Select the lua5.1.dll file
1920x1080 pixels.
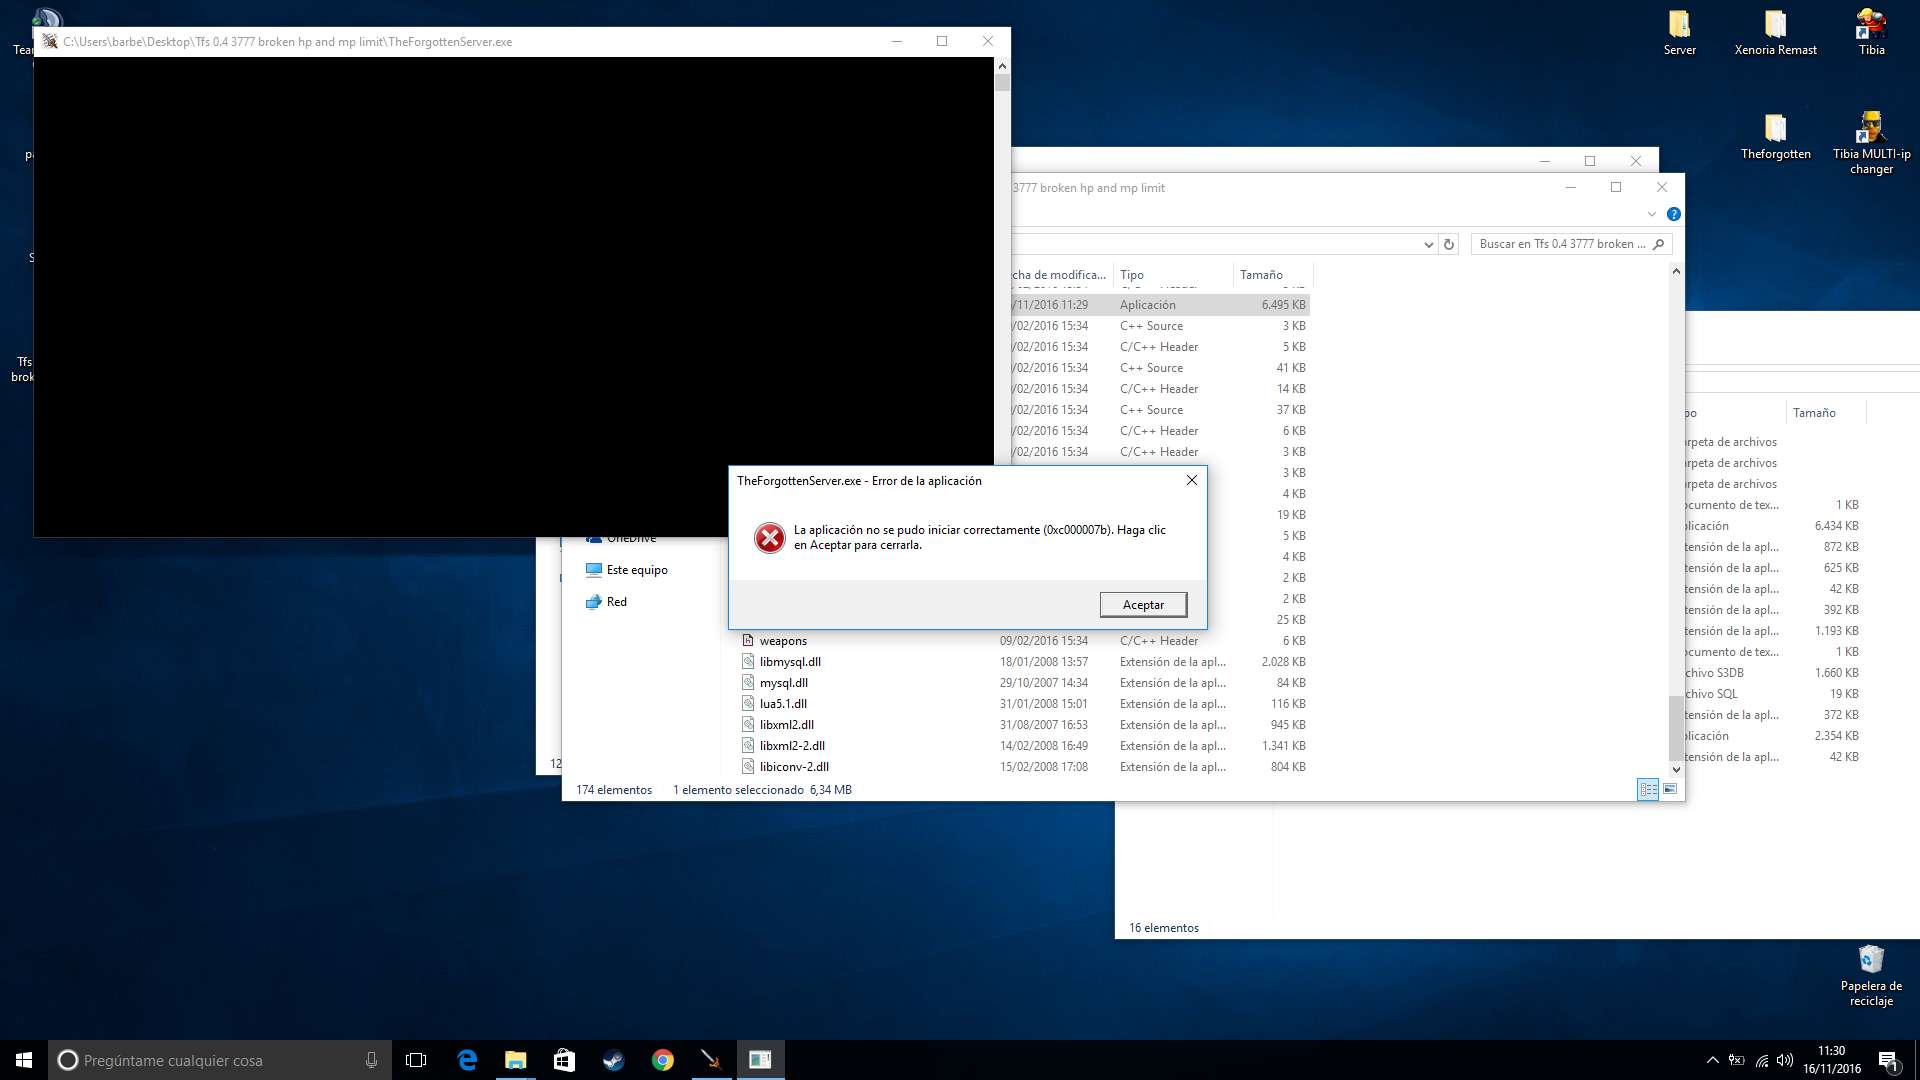[x=1024, y=704]
